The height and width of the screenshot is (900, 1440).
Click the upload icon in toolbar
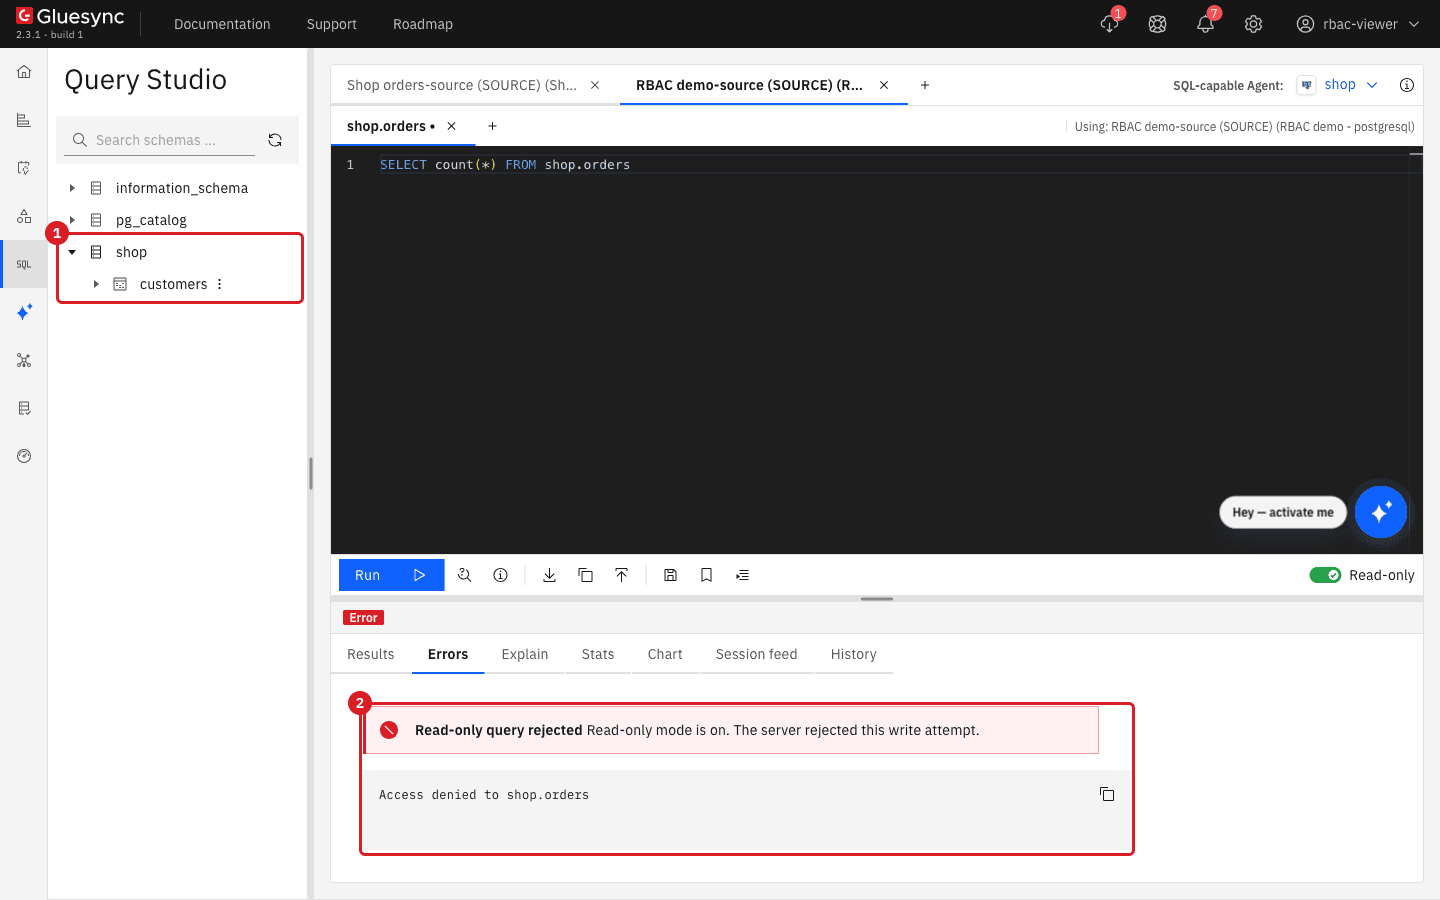[x=621, y=575]
